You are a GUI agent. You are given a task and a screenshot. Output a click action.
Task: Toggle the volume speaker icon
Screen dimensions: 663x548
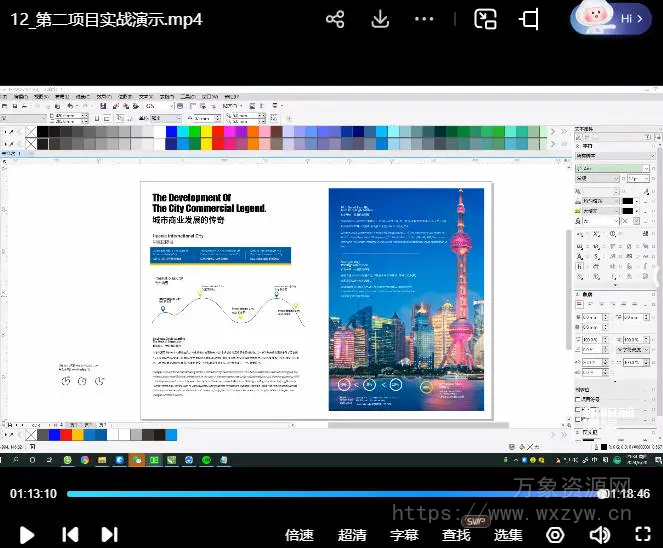pyautogui.click(x=599, y=535)
